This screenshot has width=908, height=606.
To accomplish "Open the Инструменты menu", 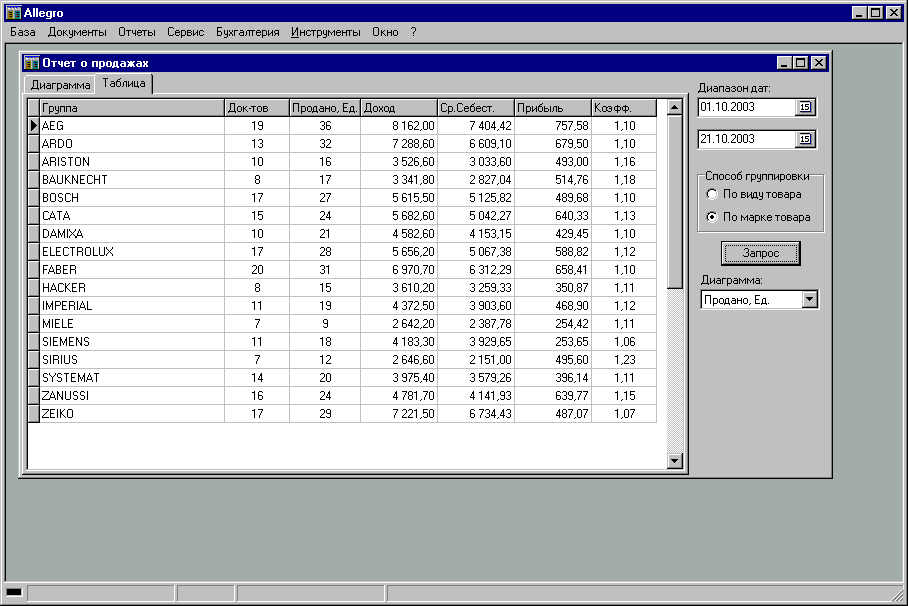I will pos(325,32).
